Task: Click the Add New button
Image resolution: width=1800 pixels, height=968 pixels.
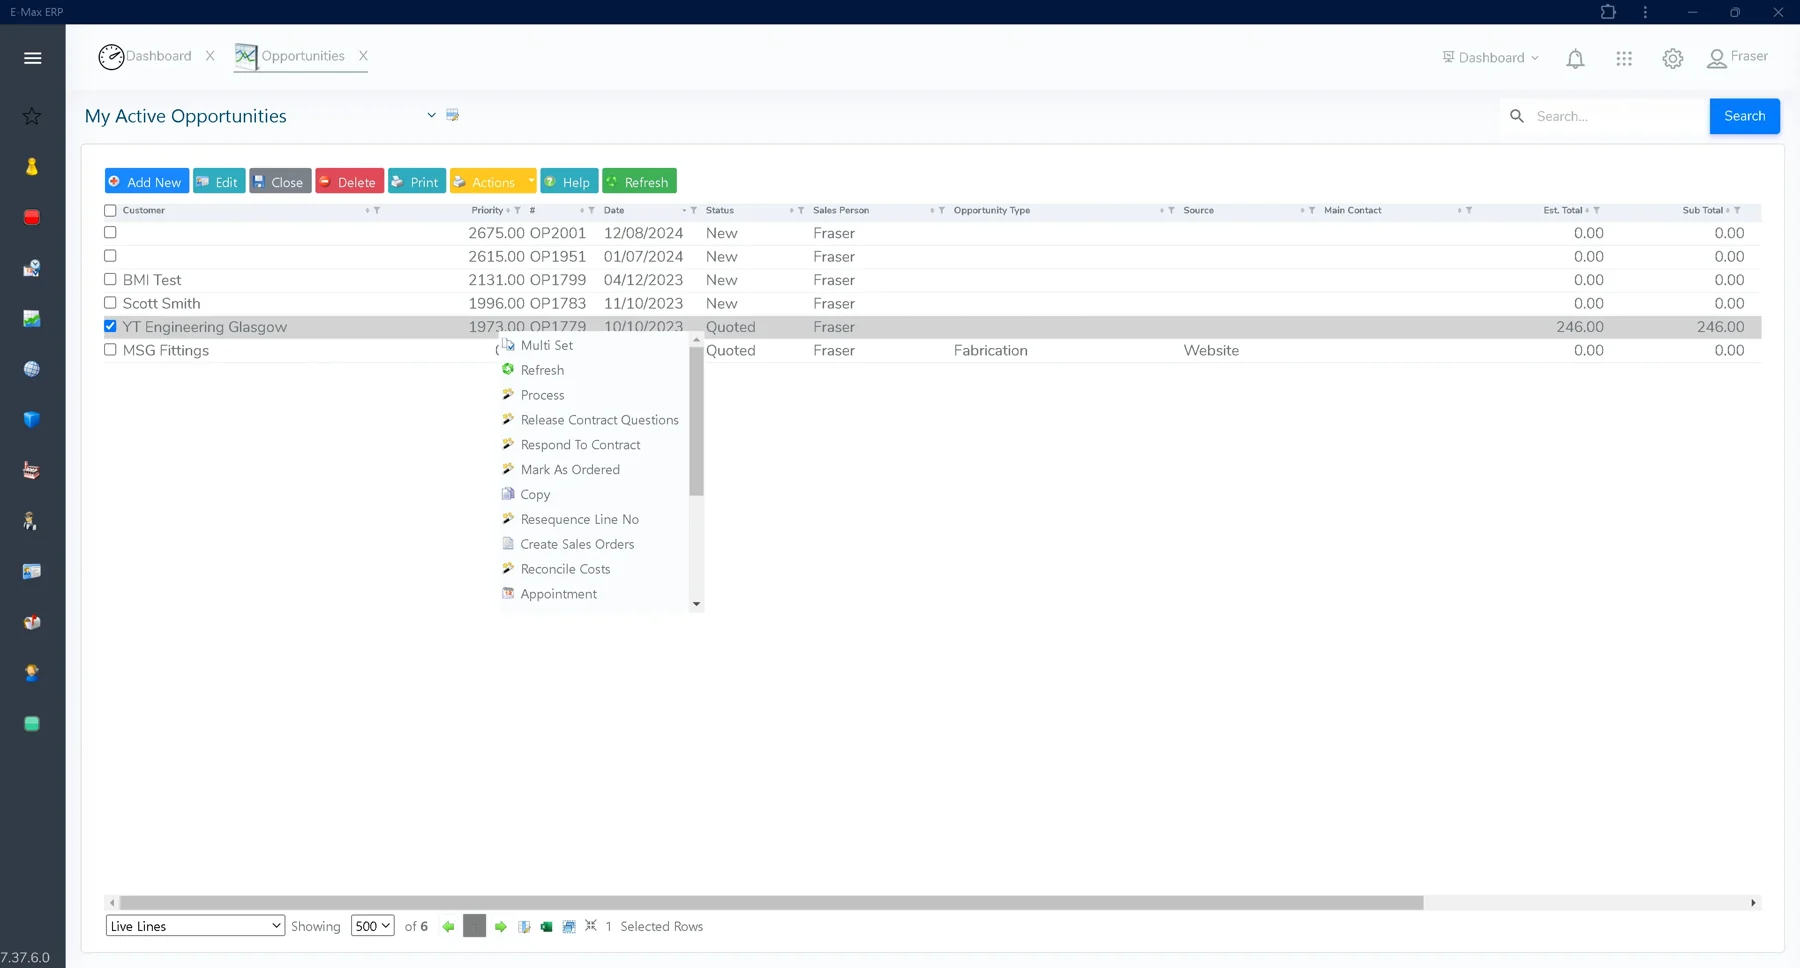Action: point(147,181)
